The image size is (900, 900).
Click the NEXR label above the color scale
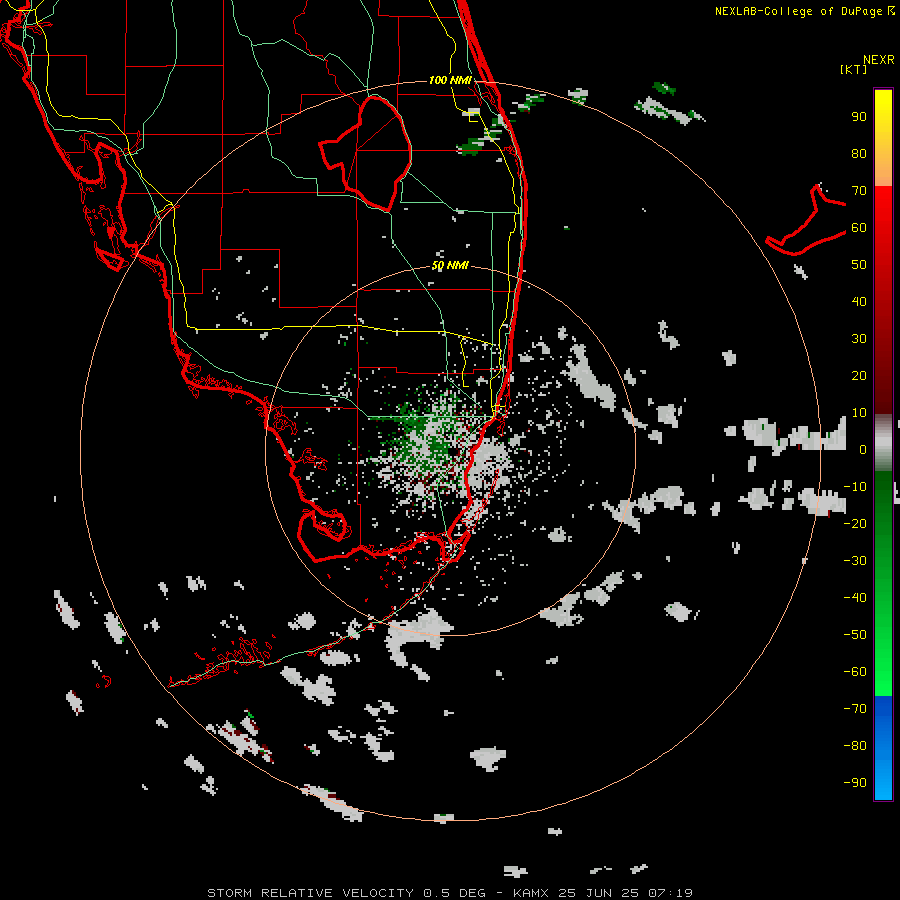(x=879, y=60)
